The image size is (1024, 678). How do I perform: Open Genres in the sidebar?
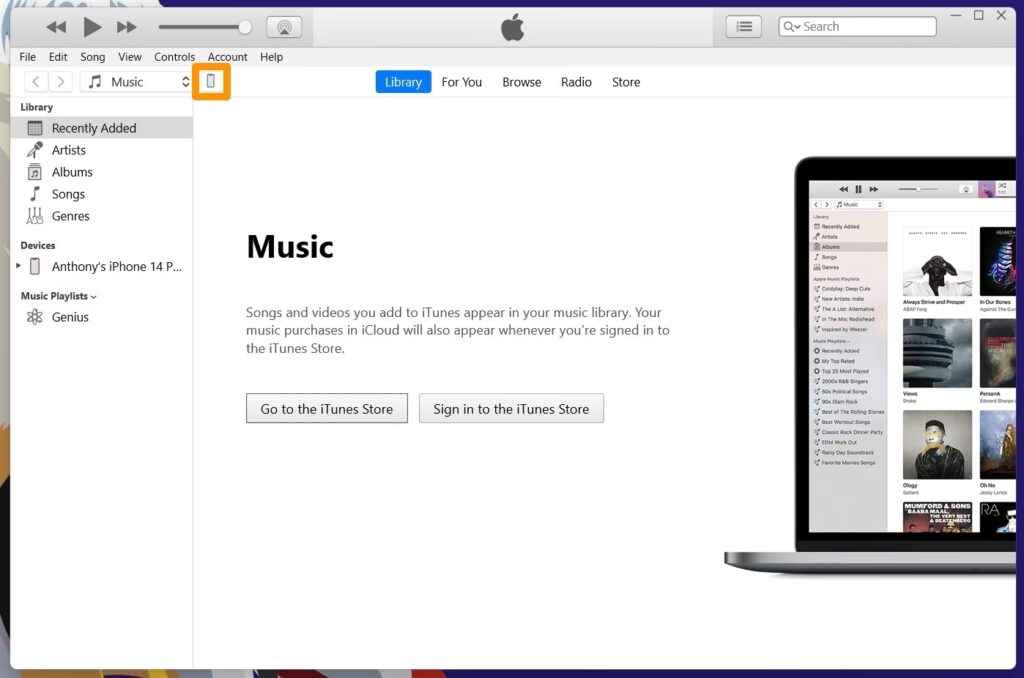(70, 216)
